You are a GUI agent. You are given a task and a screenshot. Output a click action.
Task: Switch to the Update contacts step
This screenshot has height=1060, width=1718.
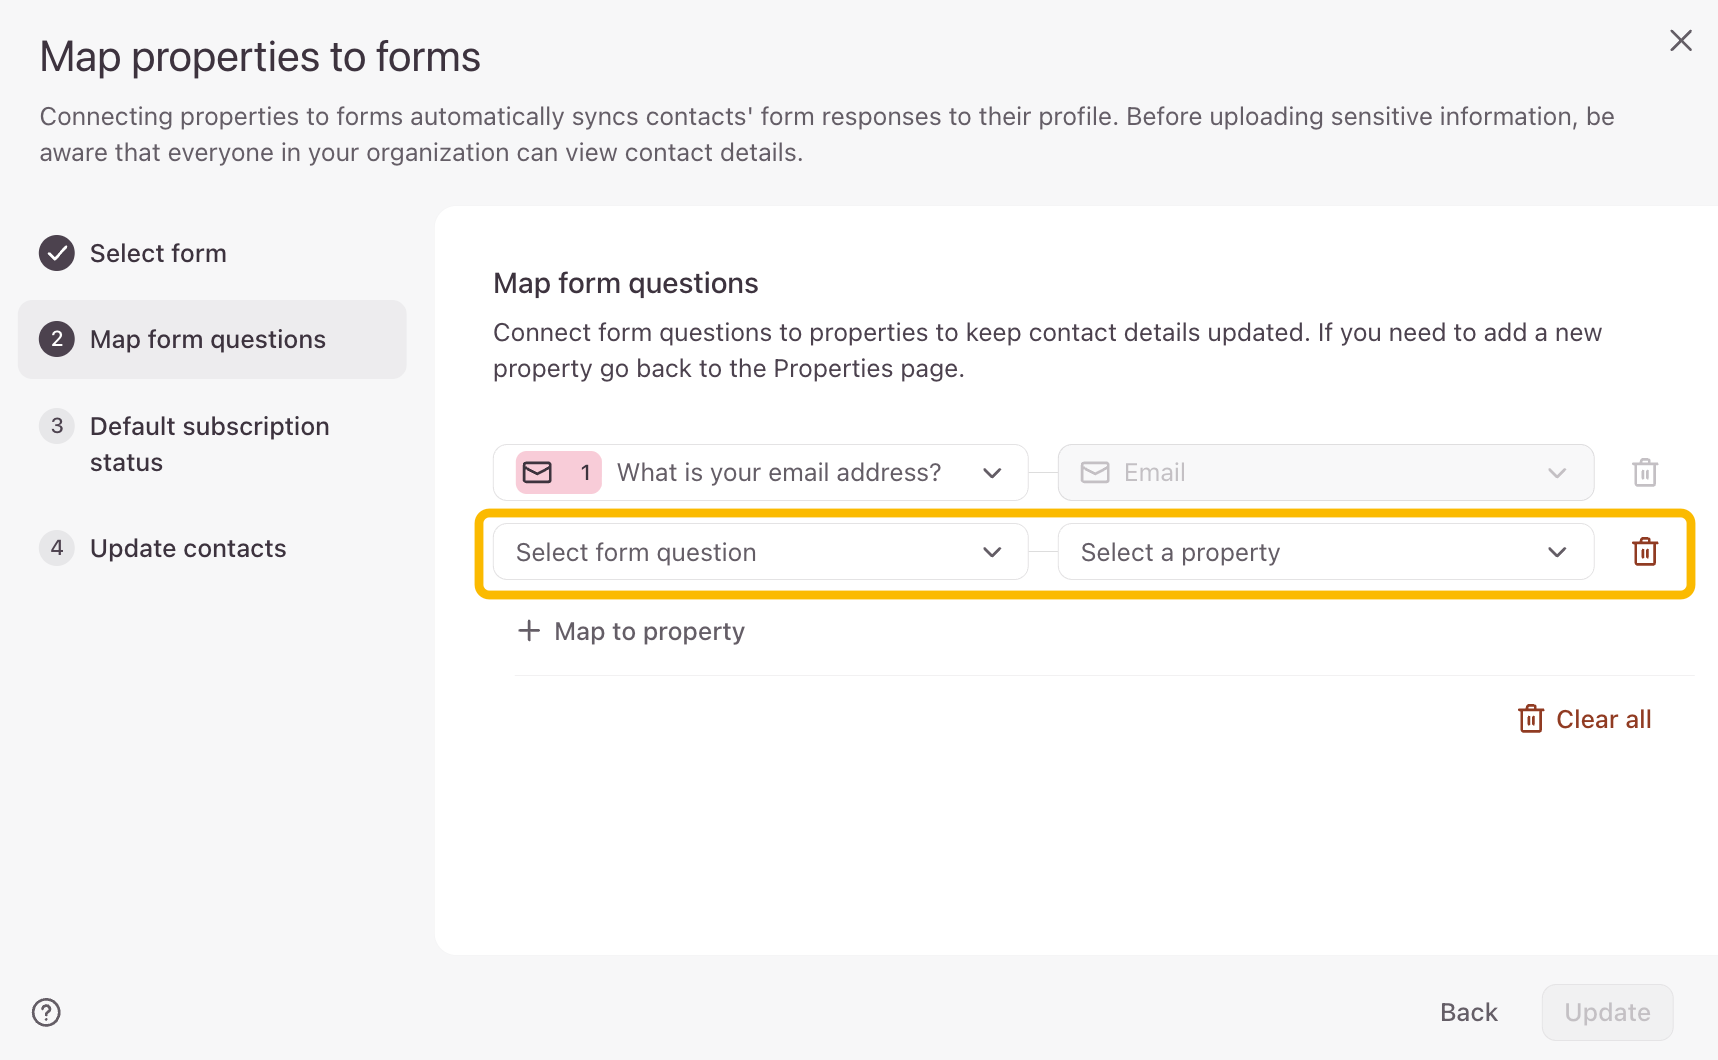188,548
